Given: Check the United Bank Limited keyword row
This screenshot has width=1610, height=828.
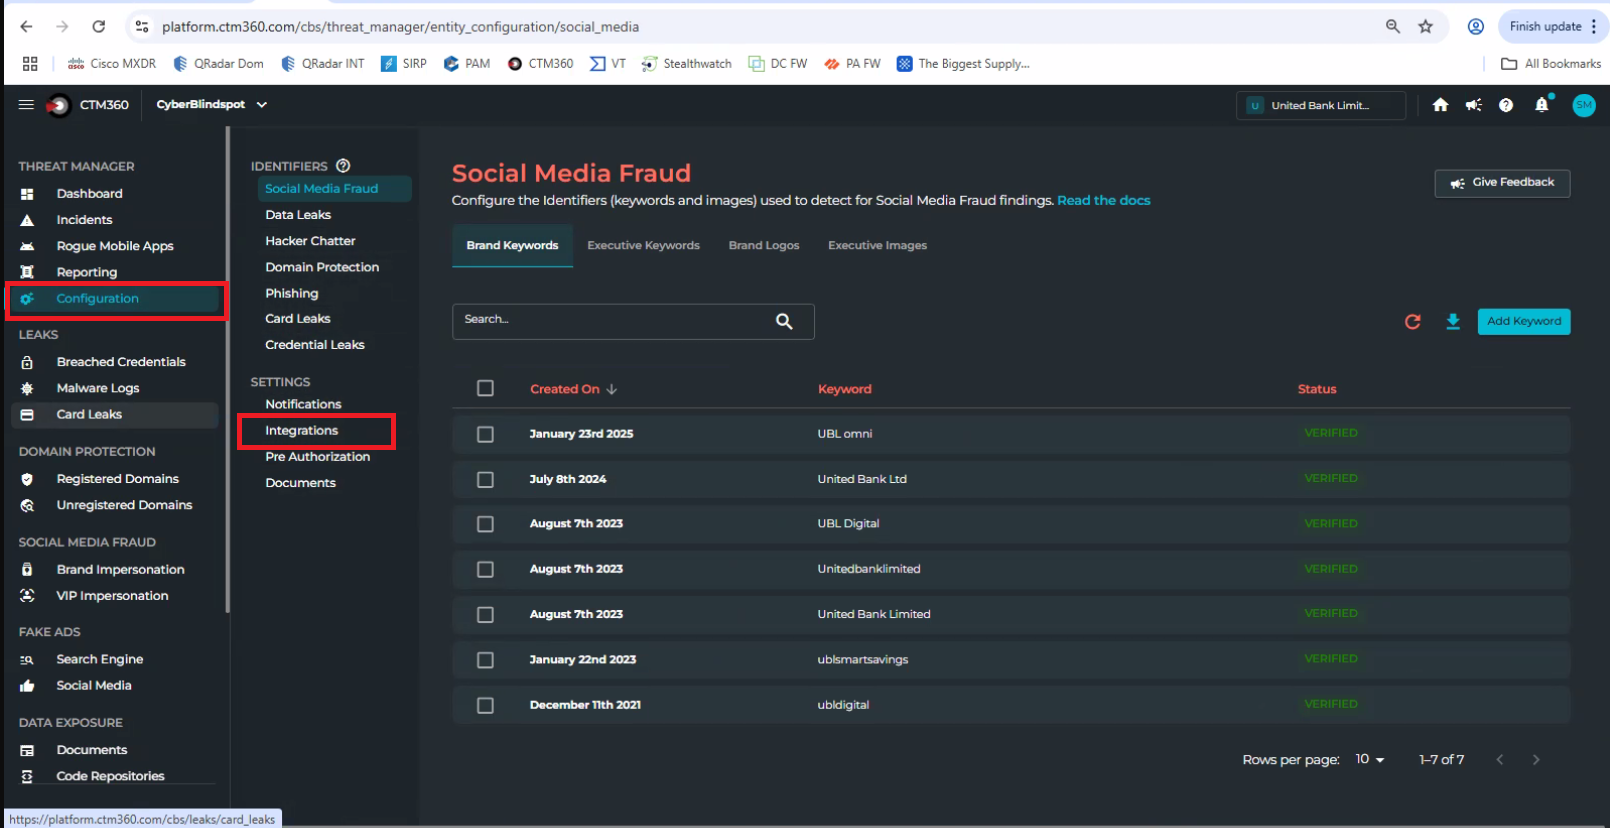Looking at the screenshot, I should click(485, 614).
